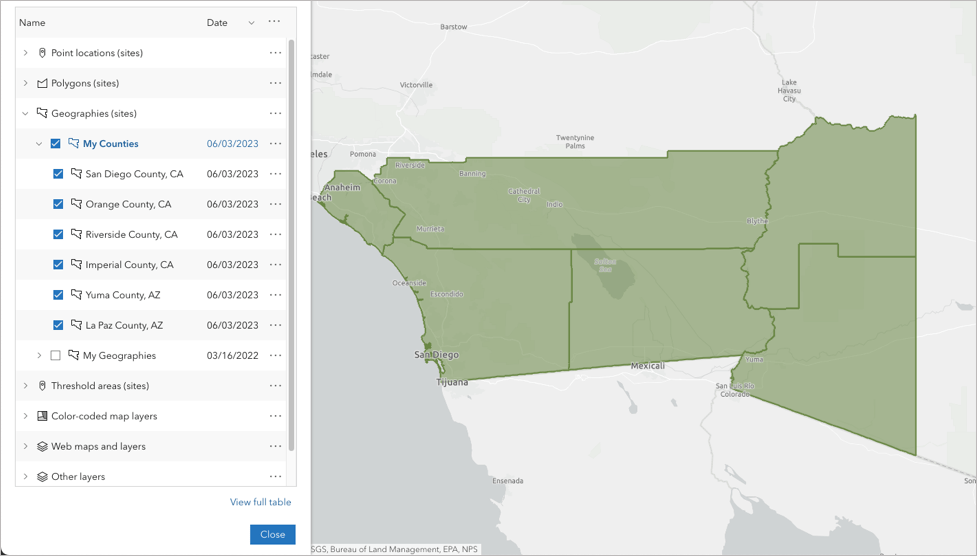Image resolution: width=977 pixels, height=556 pixels.
Task: Open more options for Orange County, CA
Action: click(275, 204)
